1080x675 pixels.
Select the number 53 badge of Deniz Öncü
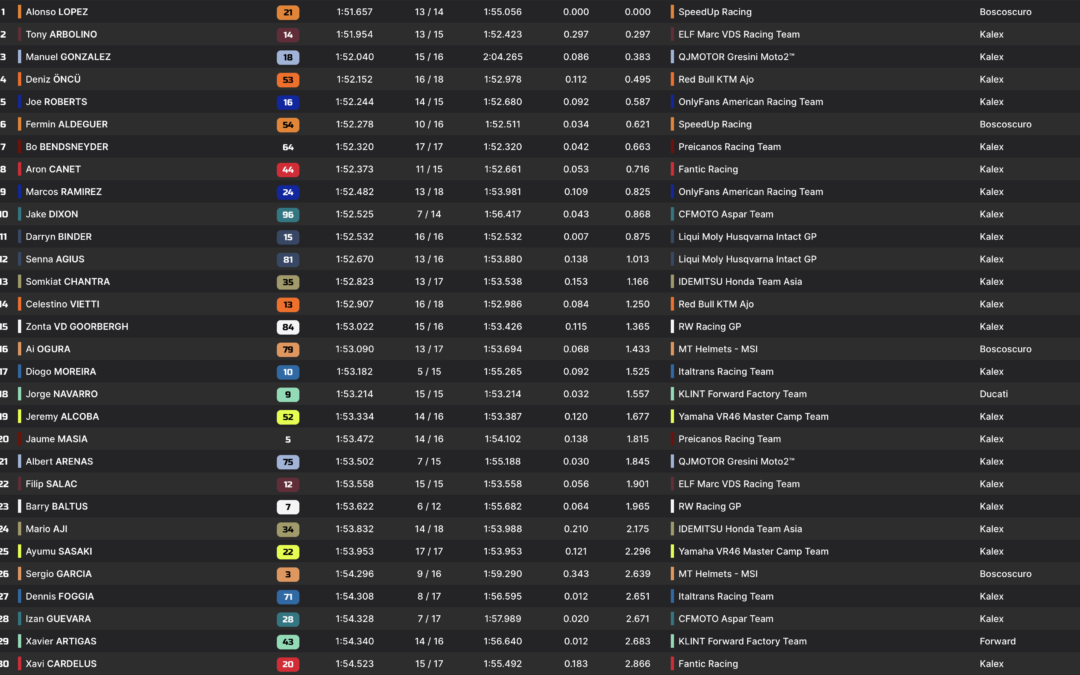point(288,79)
